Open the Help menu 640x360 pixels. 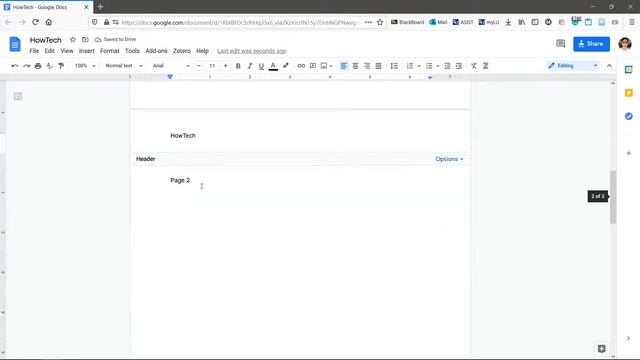202,51
